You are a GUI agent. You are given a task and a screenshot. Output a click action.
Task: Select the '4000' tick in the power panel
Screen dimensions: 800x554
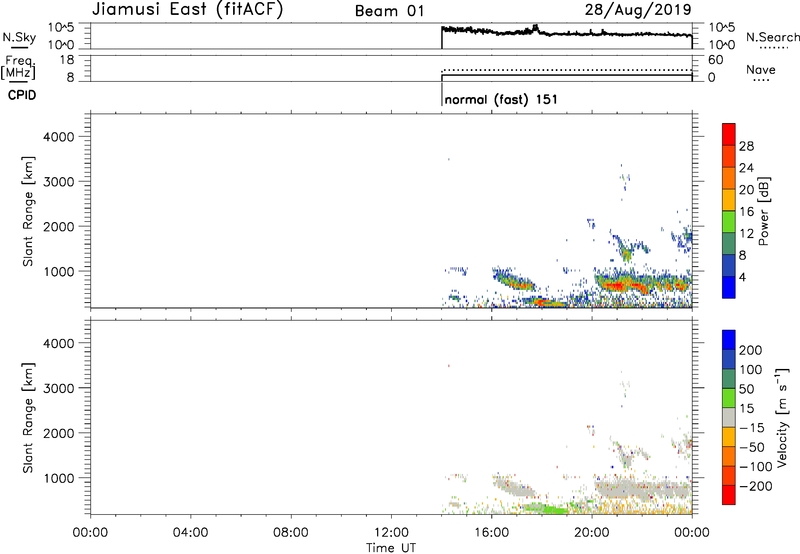59,137
